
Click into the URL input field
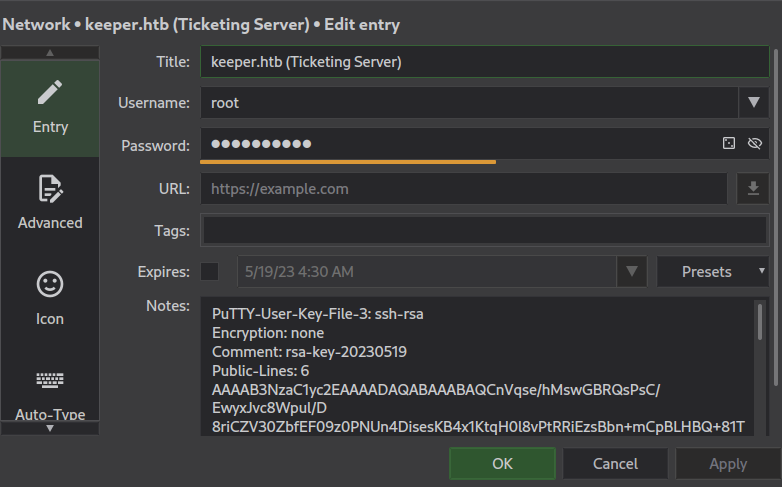pos(464,188)
